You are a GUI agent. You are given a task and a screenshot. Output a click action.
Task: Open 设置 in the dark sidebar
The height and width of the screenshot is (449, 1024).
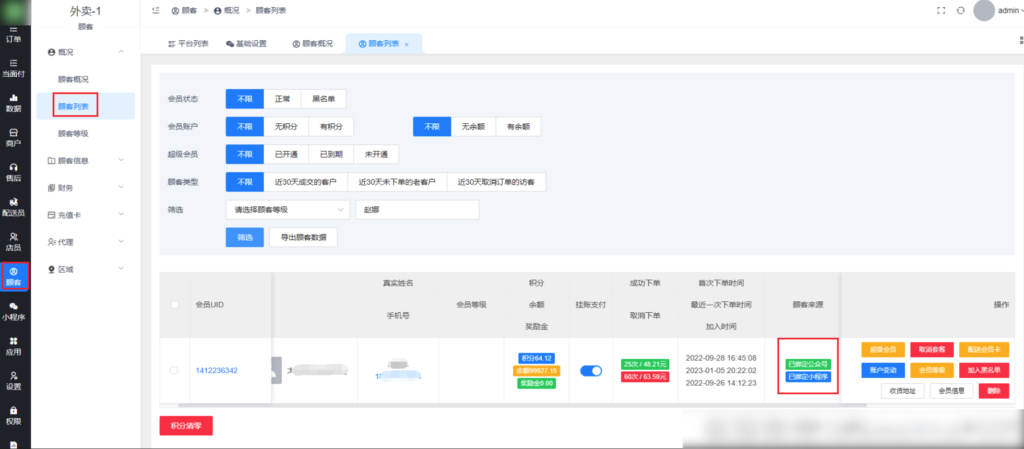tap(14, 380)
